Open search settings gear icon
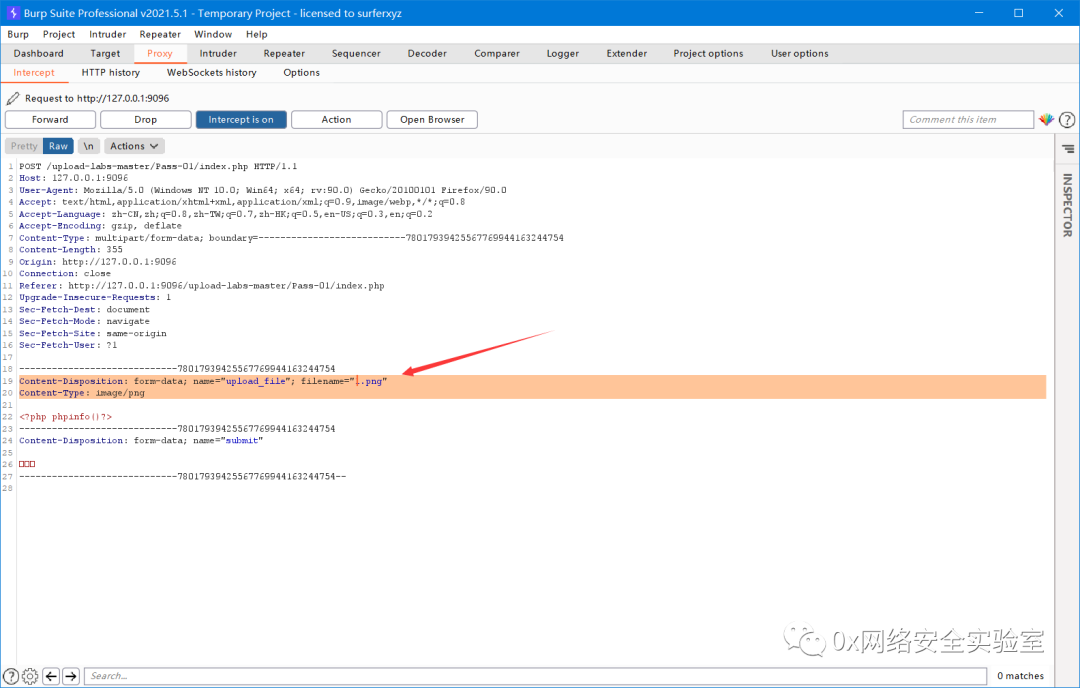 (x=30, y=676)
